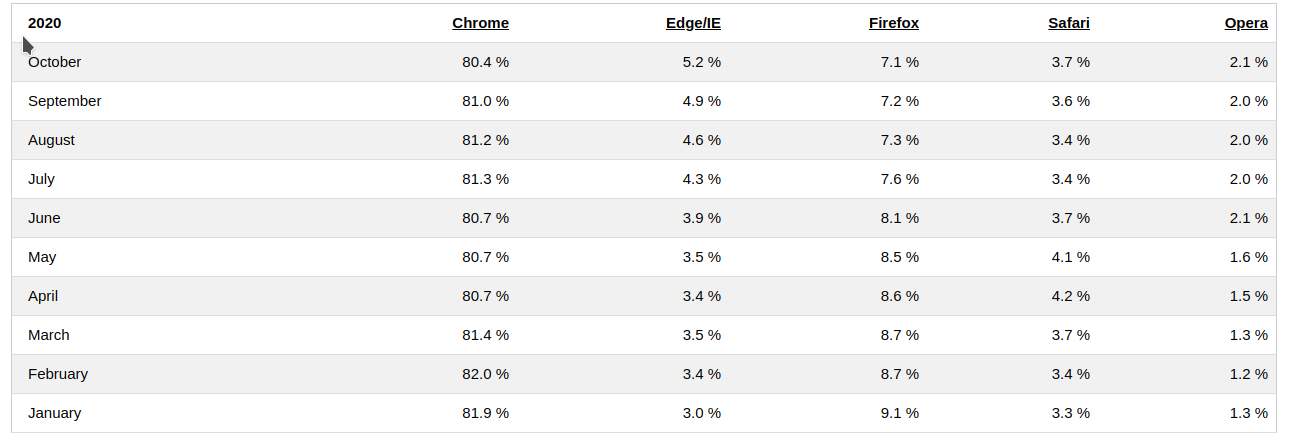Viewport: 1297px width, 433px height.
Task: Click the Opera column link
Action: pos(1246,23)
